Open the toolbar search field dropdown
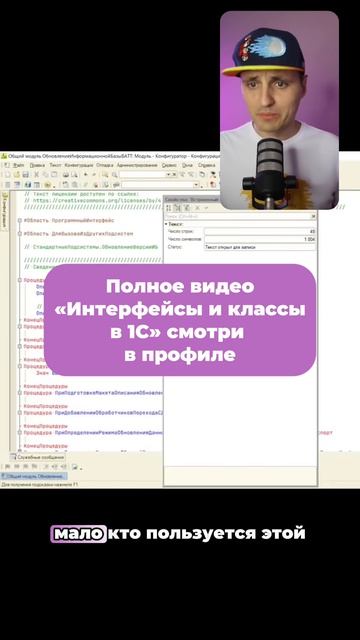Image resolution: width=360 pixels, height=640 pixels. [x=169, y=175]
